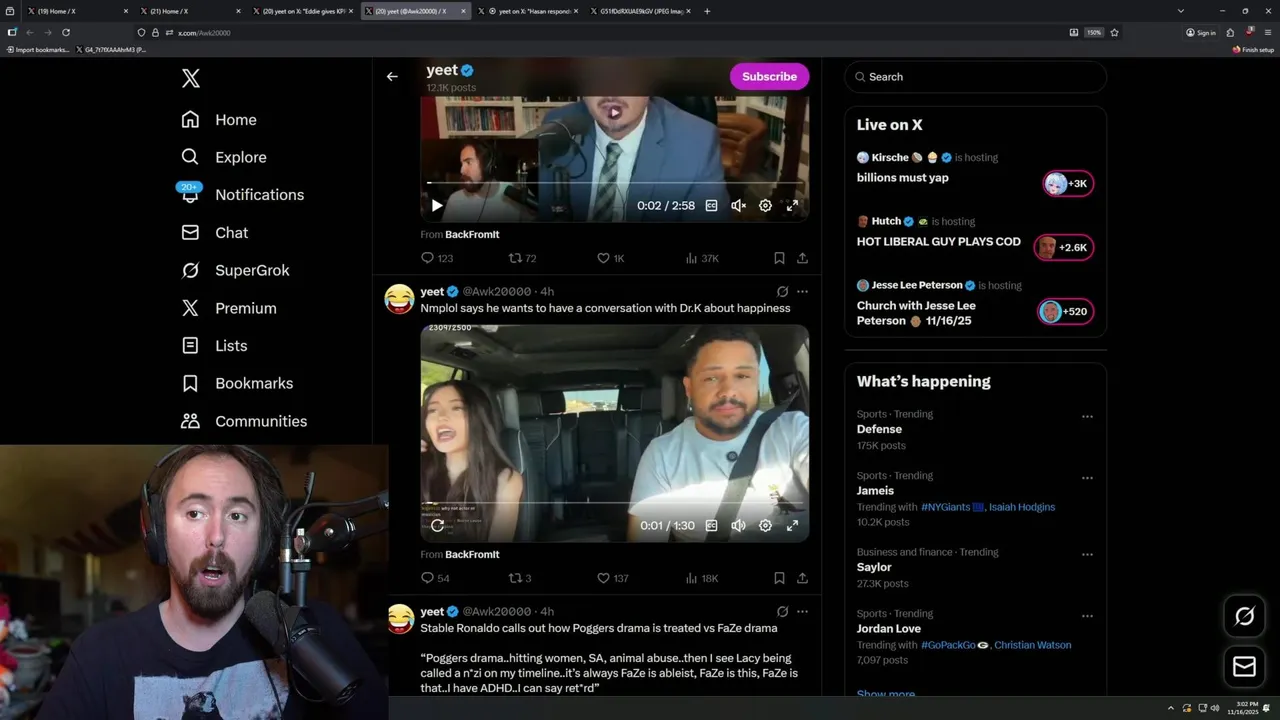Open Grok icon on Stable Ronaldo post
This screenshot has width=1280, height=720.
(782, 611)
